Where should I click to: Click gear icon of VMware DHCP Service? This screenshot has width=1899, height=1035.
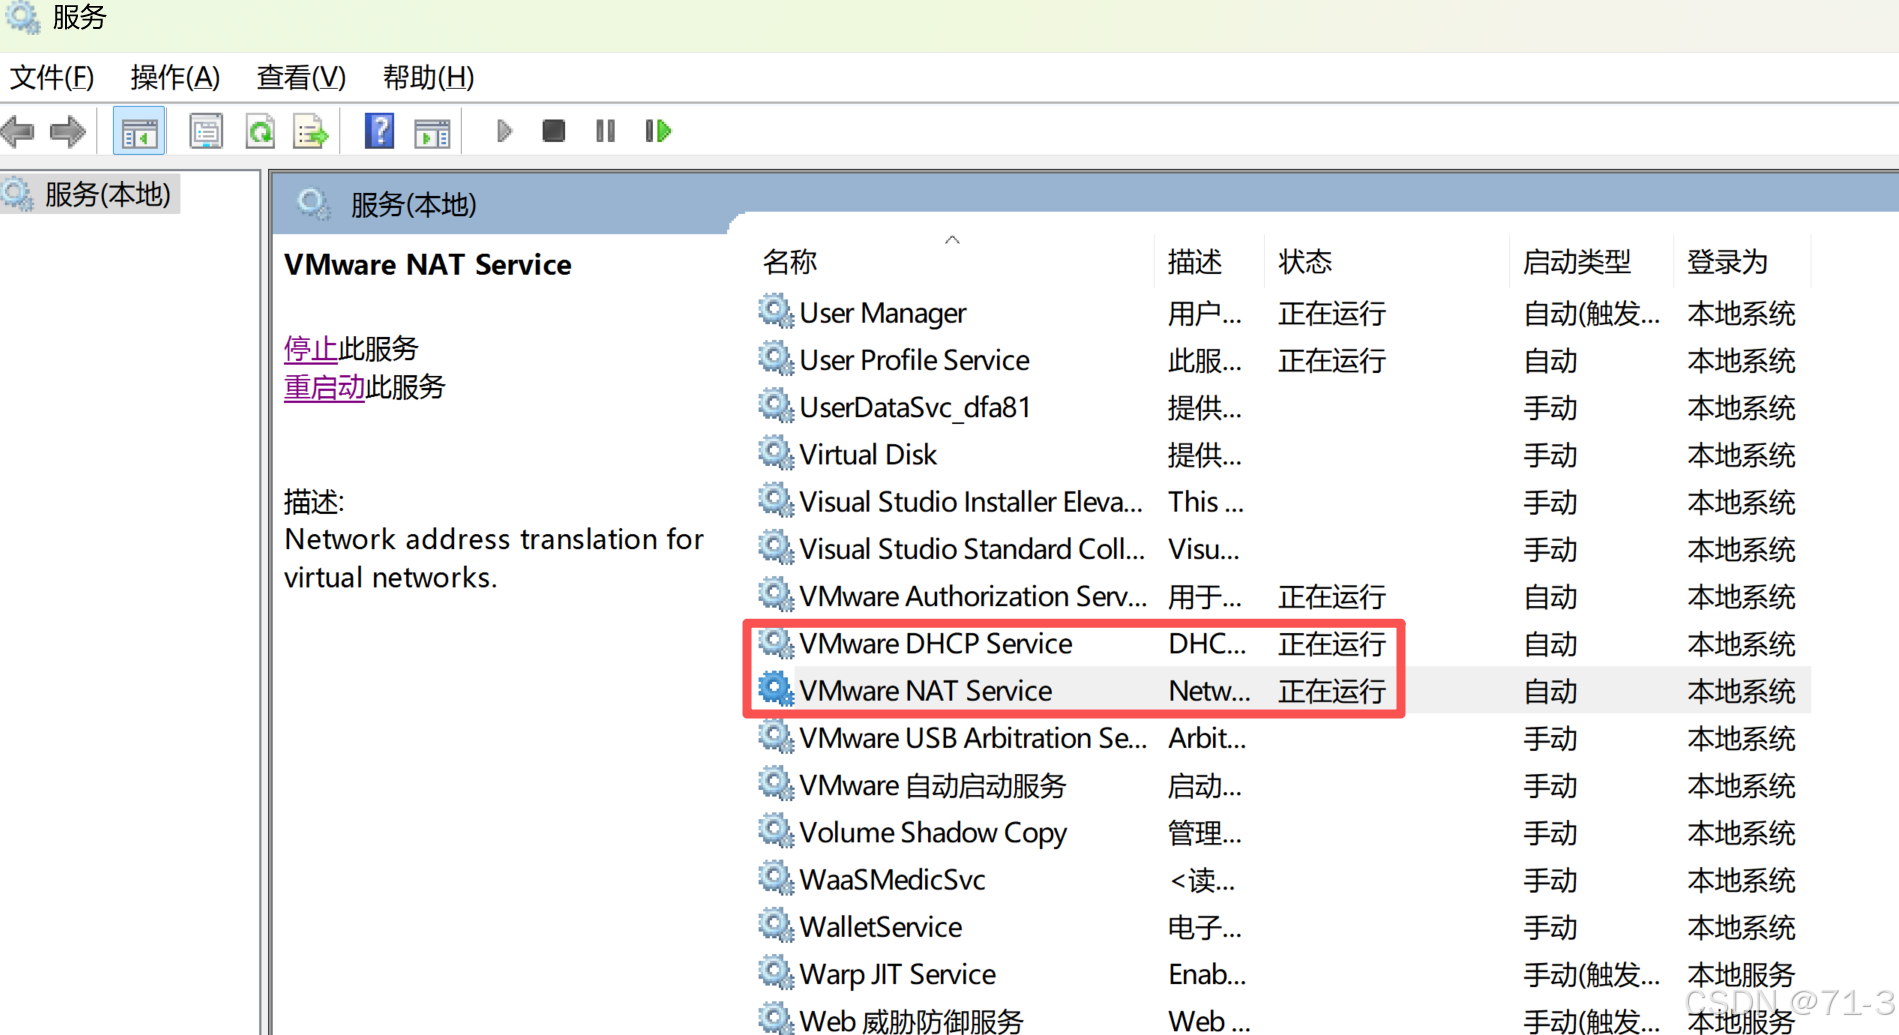tap(775, 643)
